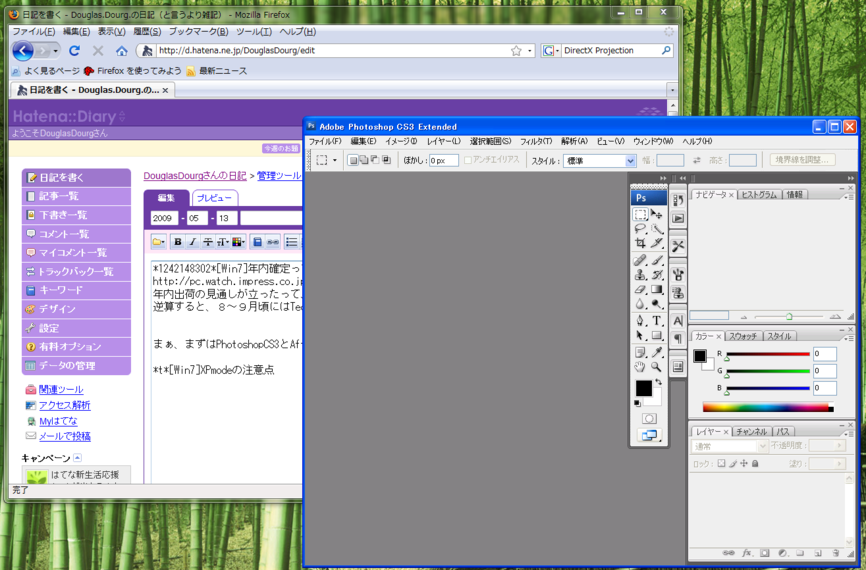Toggle lock transparent pixels in Layers panel

721,463
